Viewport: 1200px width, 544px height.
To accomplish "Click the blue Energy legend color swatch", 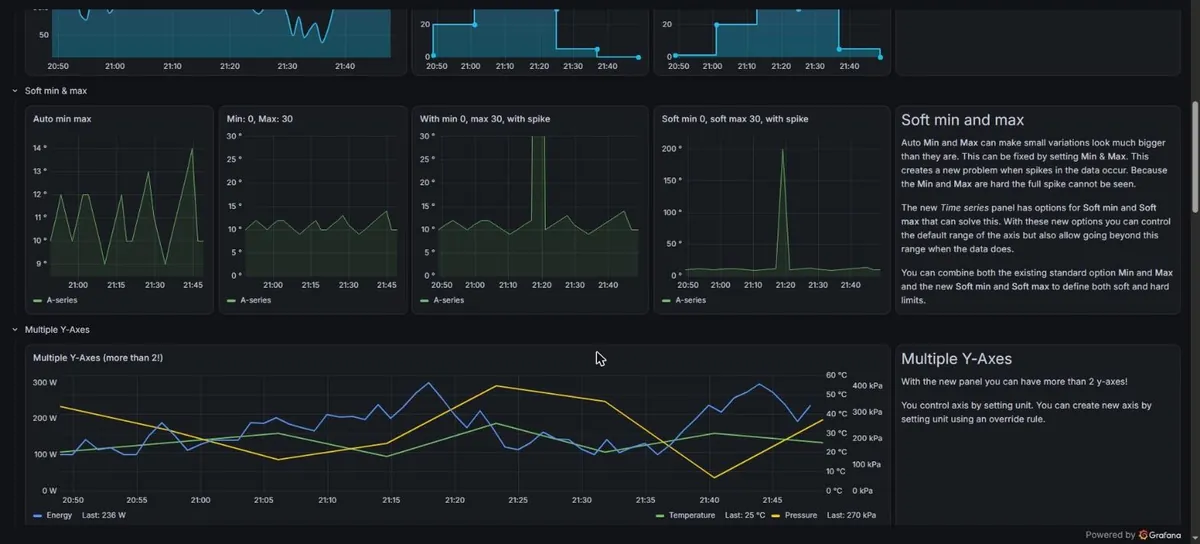I will [38, 515].
